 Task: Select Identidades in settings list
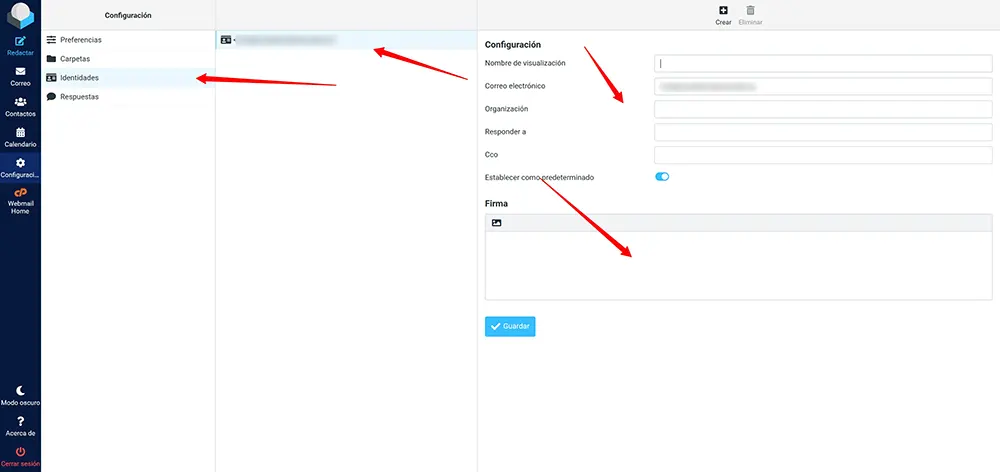(x=79, y=78)
